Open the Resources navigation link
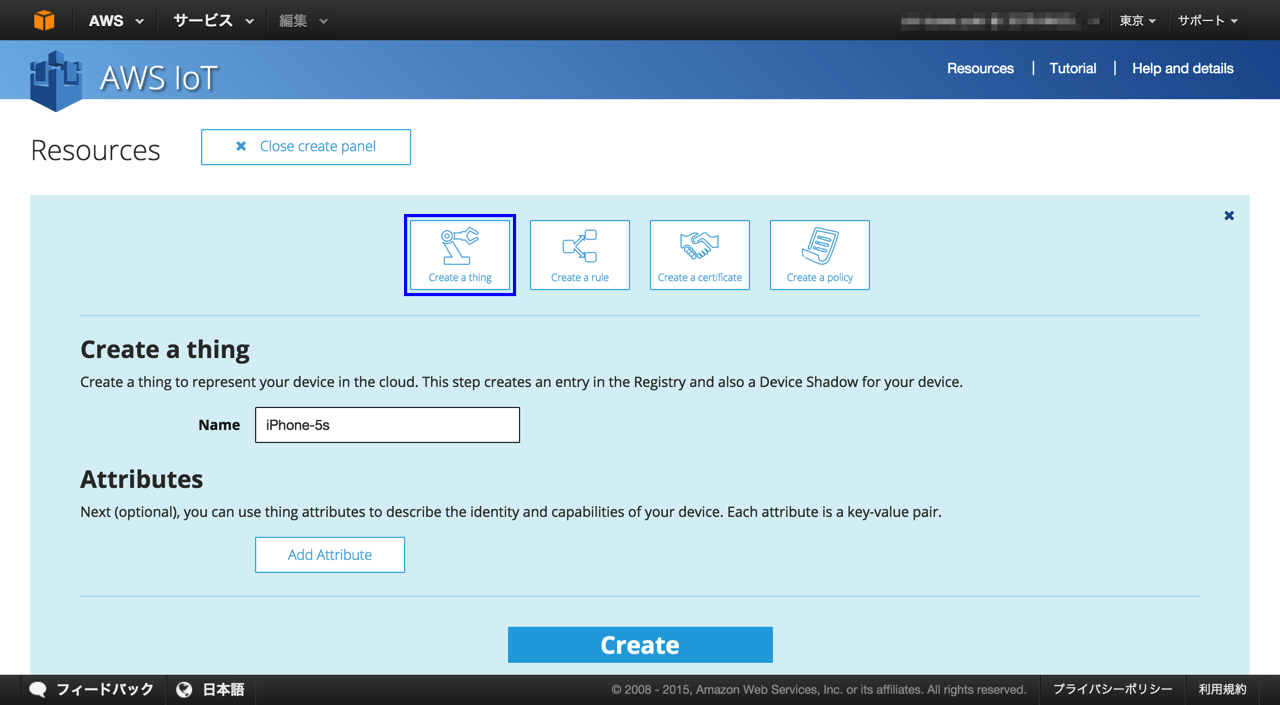This screenshot has height=705, width=1280. 980,68
